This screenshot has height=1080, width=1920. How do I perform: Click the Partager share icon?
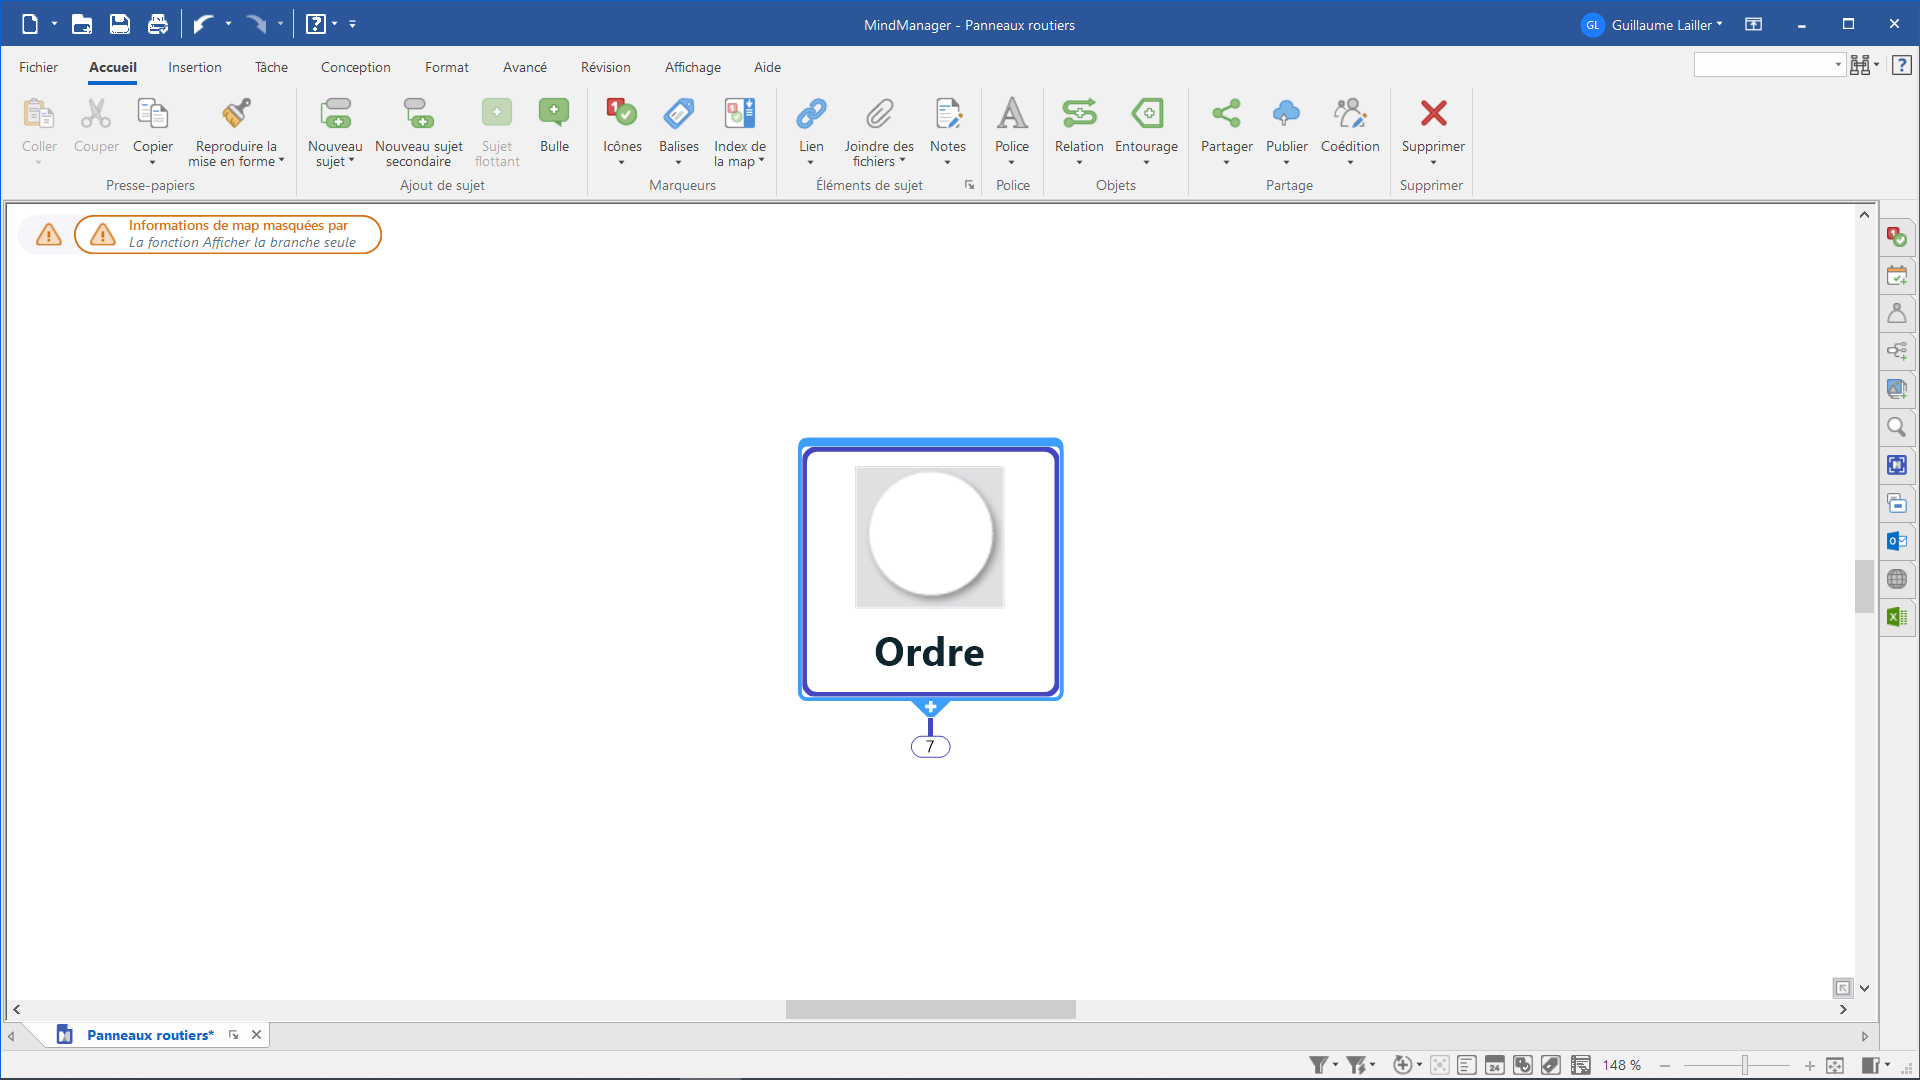(1226, 114)
